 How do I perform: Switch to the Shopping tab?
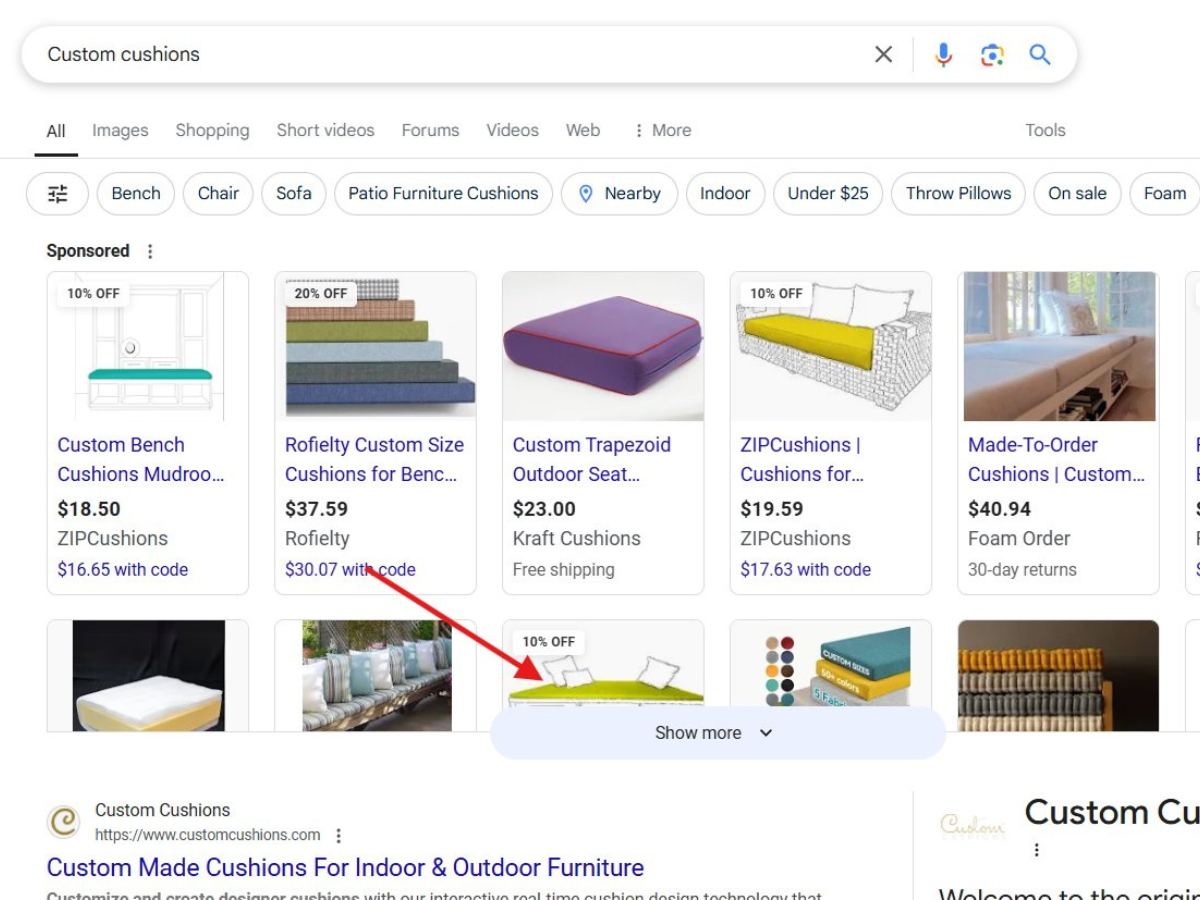(x=212, y=130)
